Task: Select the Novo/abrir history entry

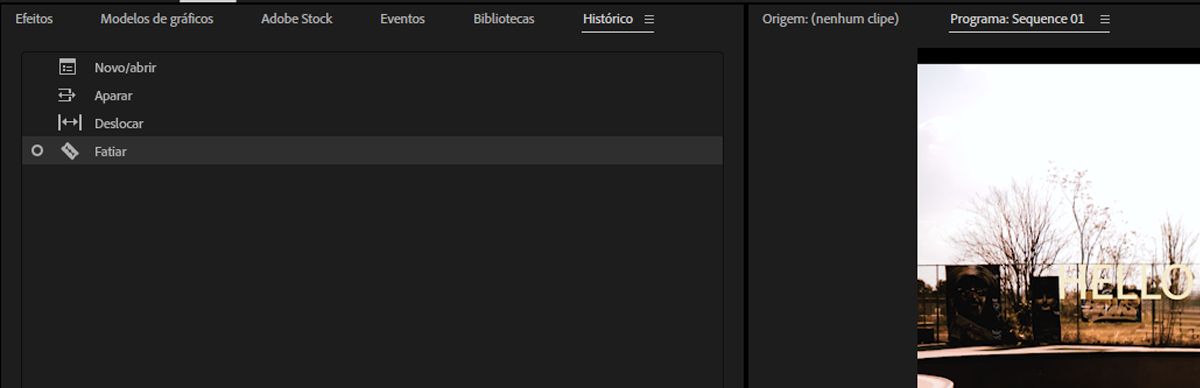Action: click(x=372, y=67)
